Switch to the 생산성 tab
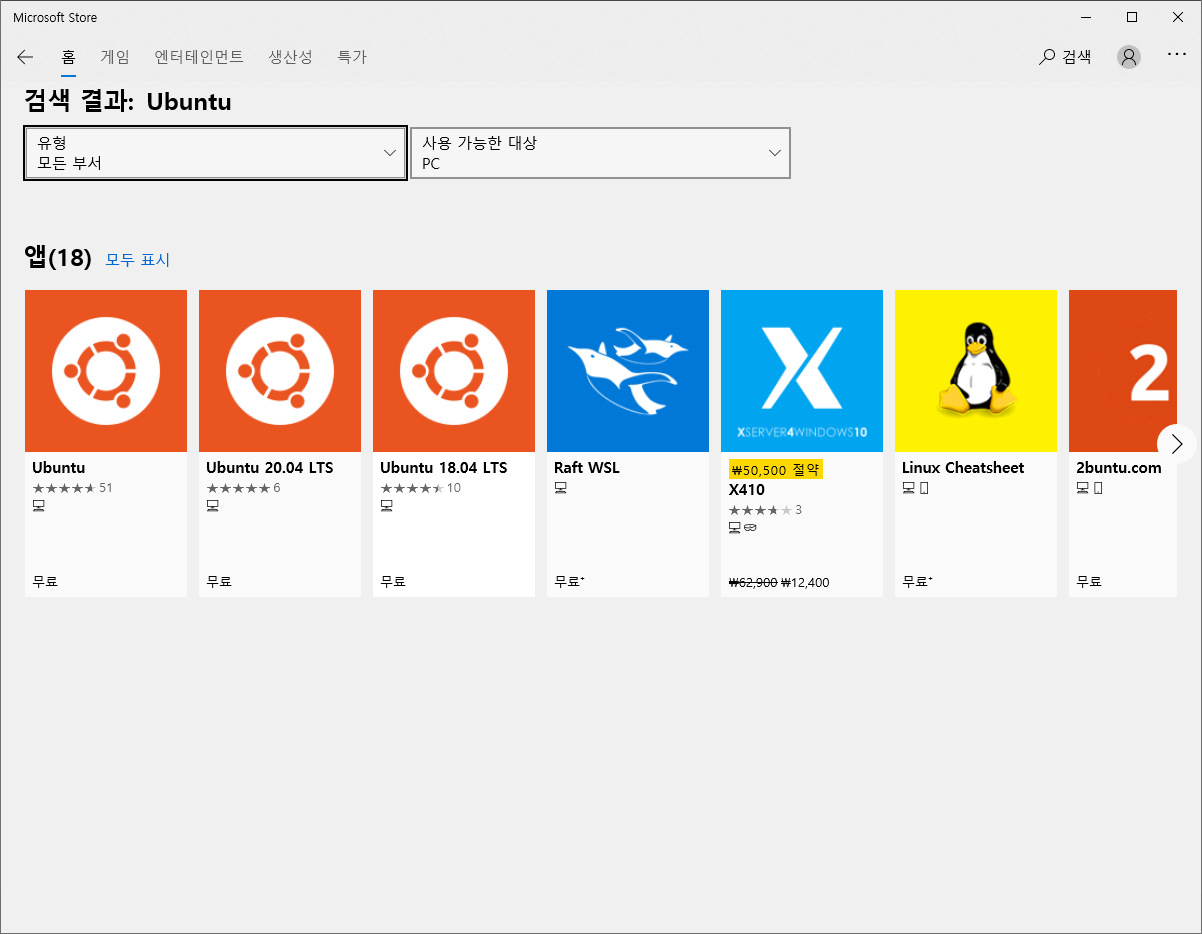Image resolution: width=1202 pixels, height=934 pixels. [x=291, y=57]
